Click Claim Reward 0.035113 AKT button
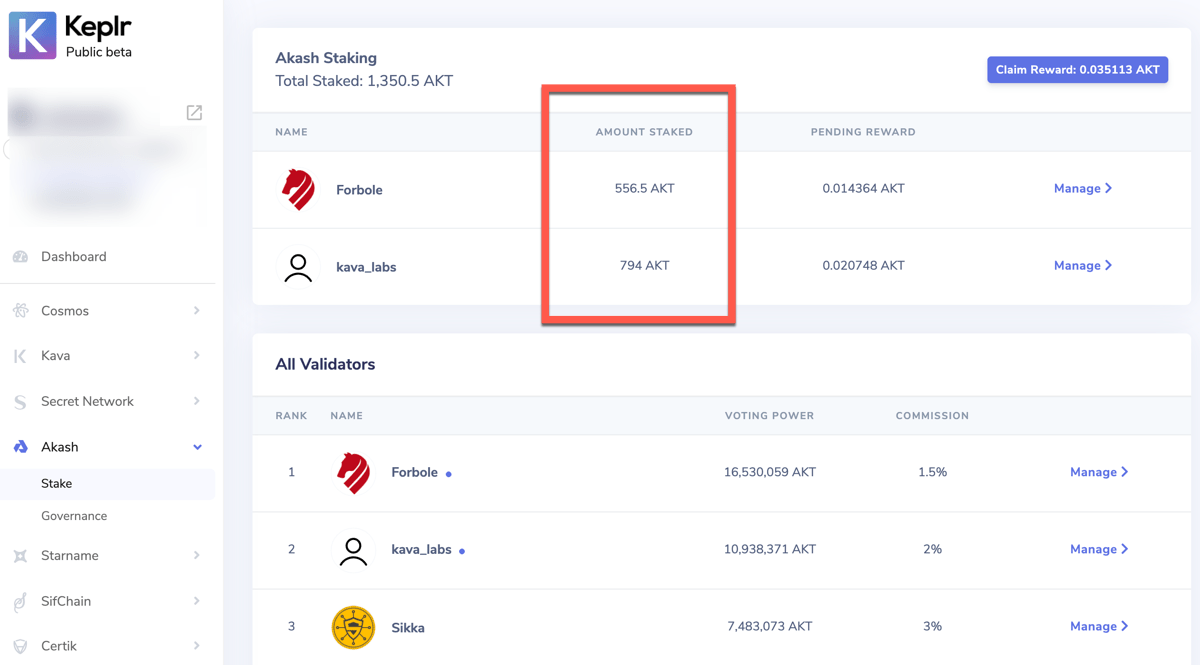 [x=1078, y=70]
